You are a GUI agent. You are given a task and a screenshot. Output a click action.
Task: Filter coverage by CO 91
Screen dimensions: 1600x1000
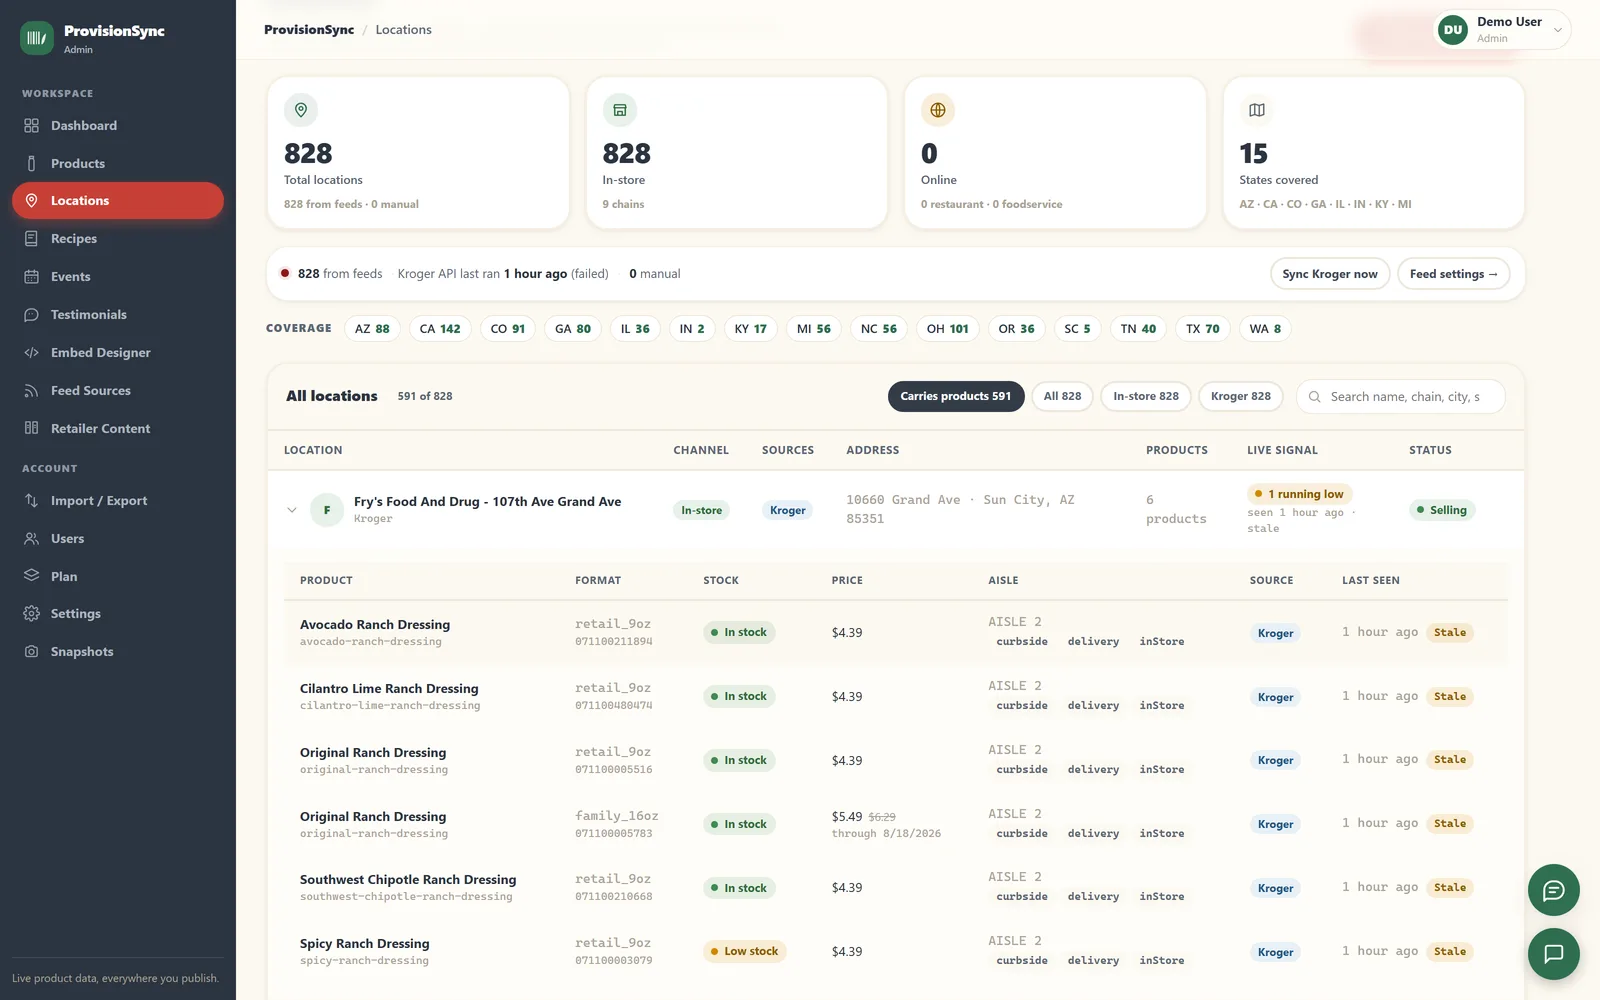(x=508, y=329)
